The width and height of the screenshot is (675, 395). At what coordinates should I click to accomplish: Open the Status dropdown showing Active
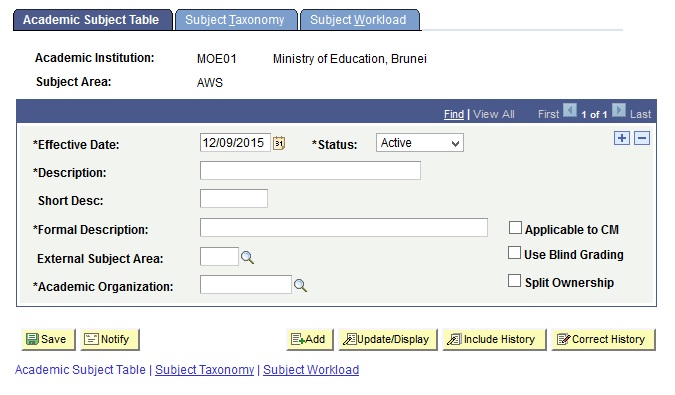(420, 143)
